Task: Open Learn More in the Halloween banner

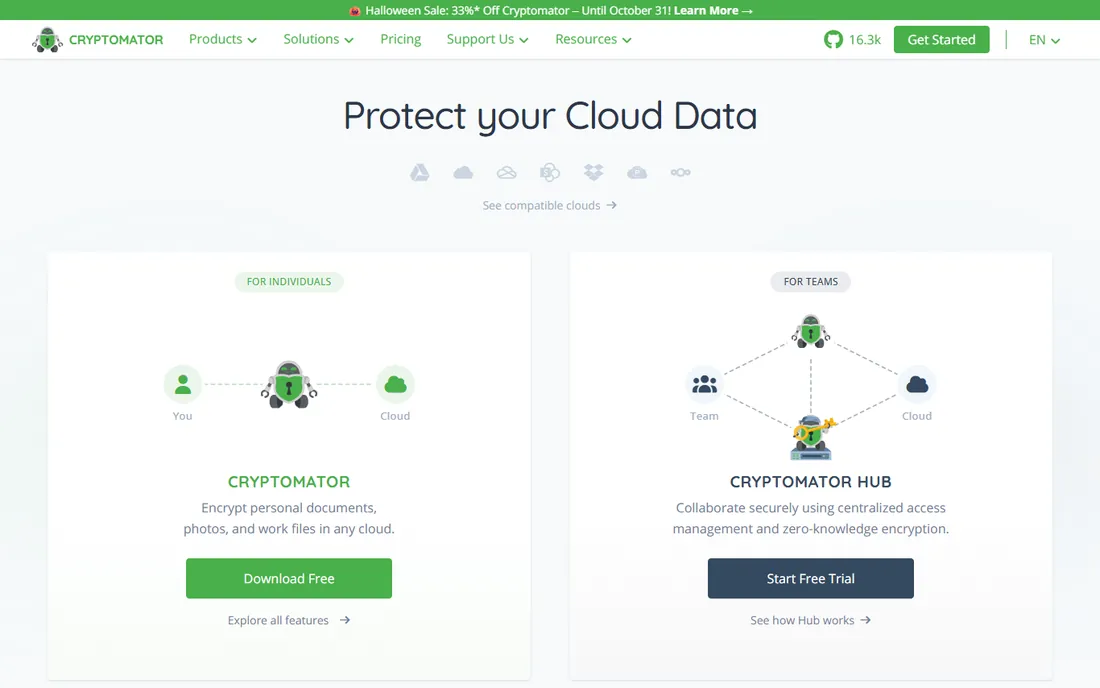Action: tap(713, 11)
